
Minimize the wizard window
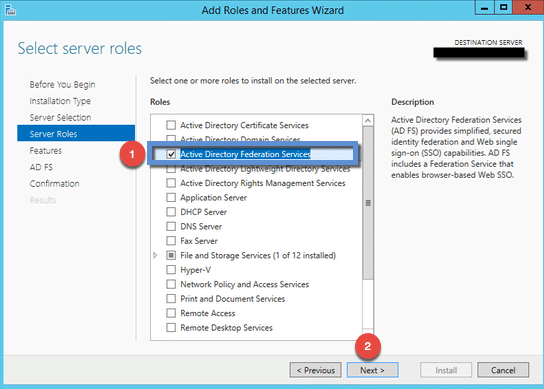coord(484,7)
